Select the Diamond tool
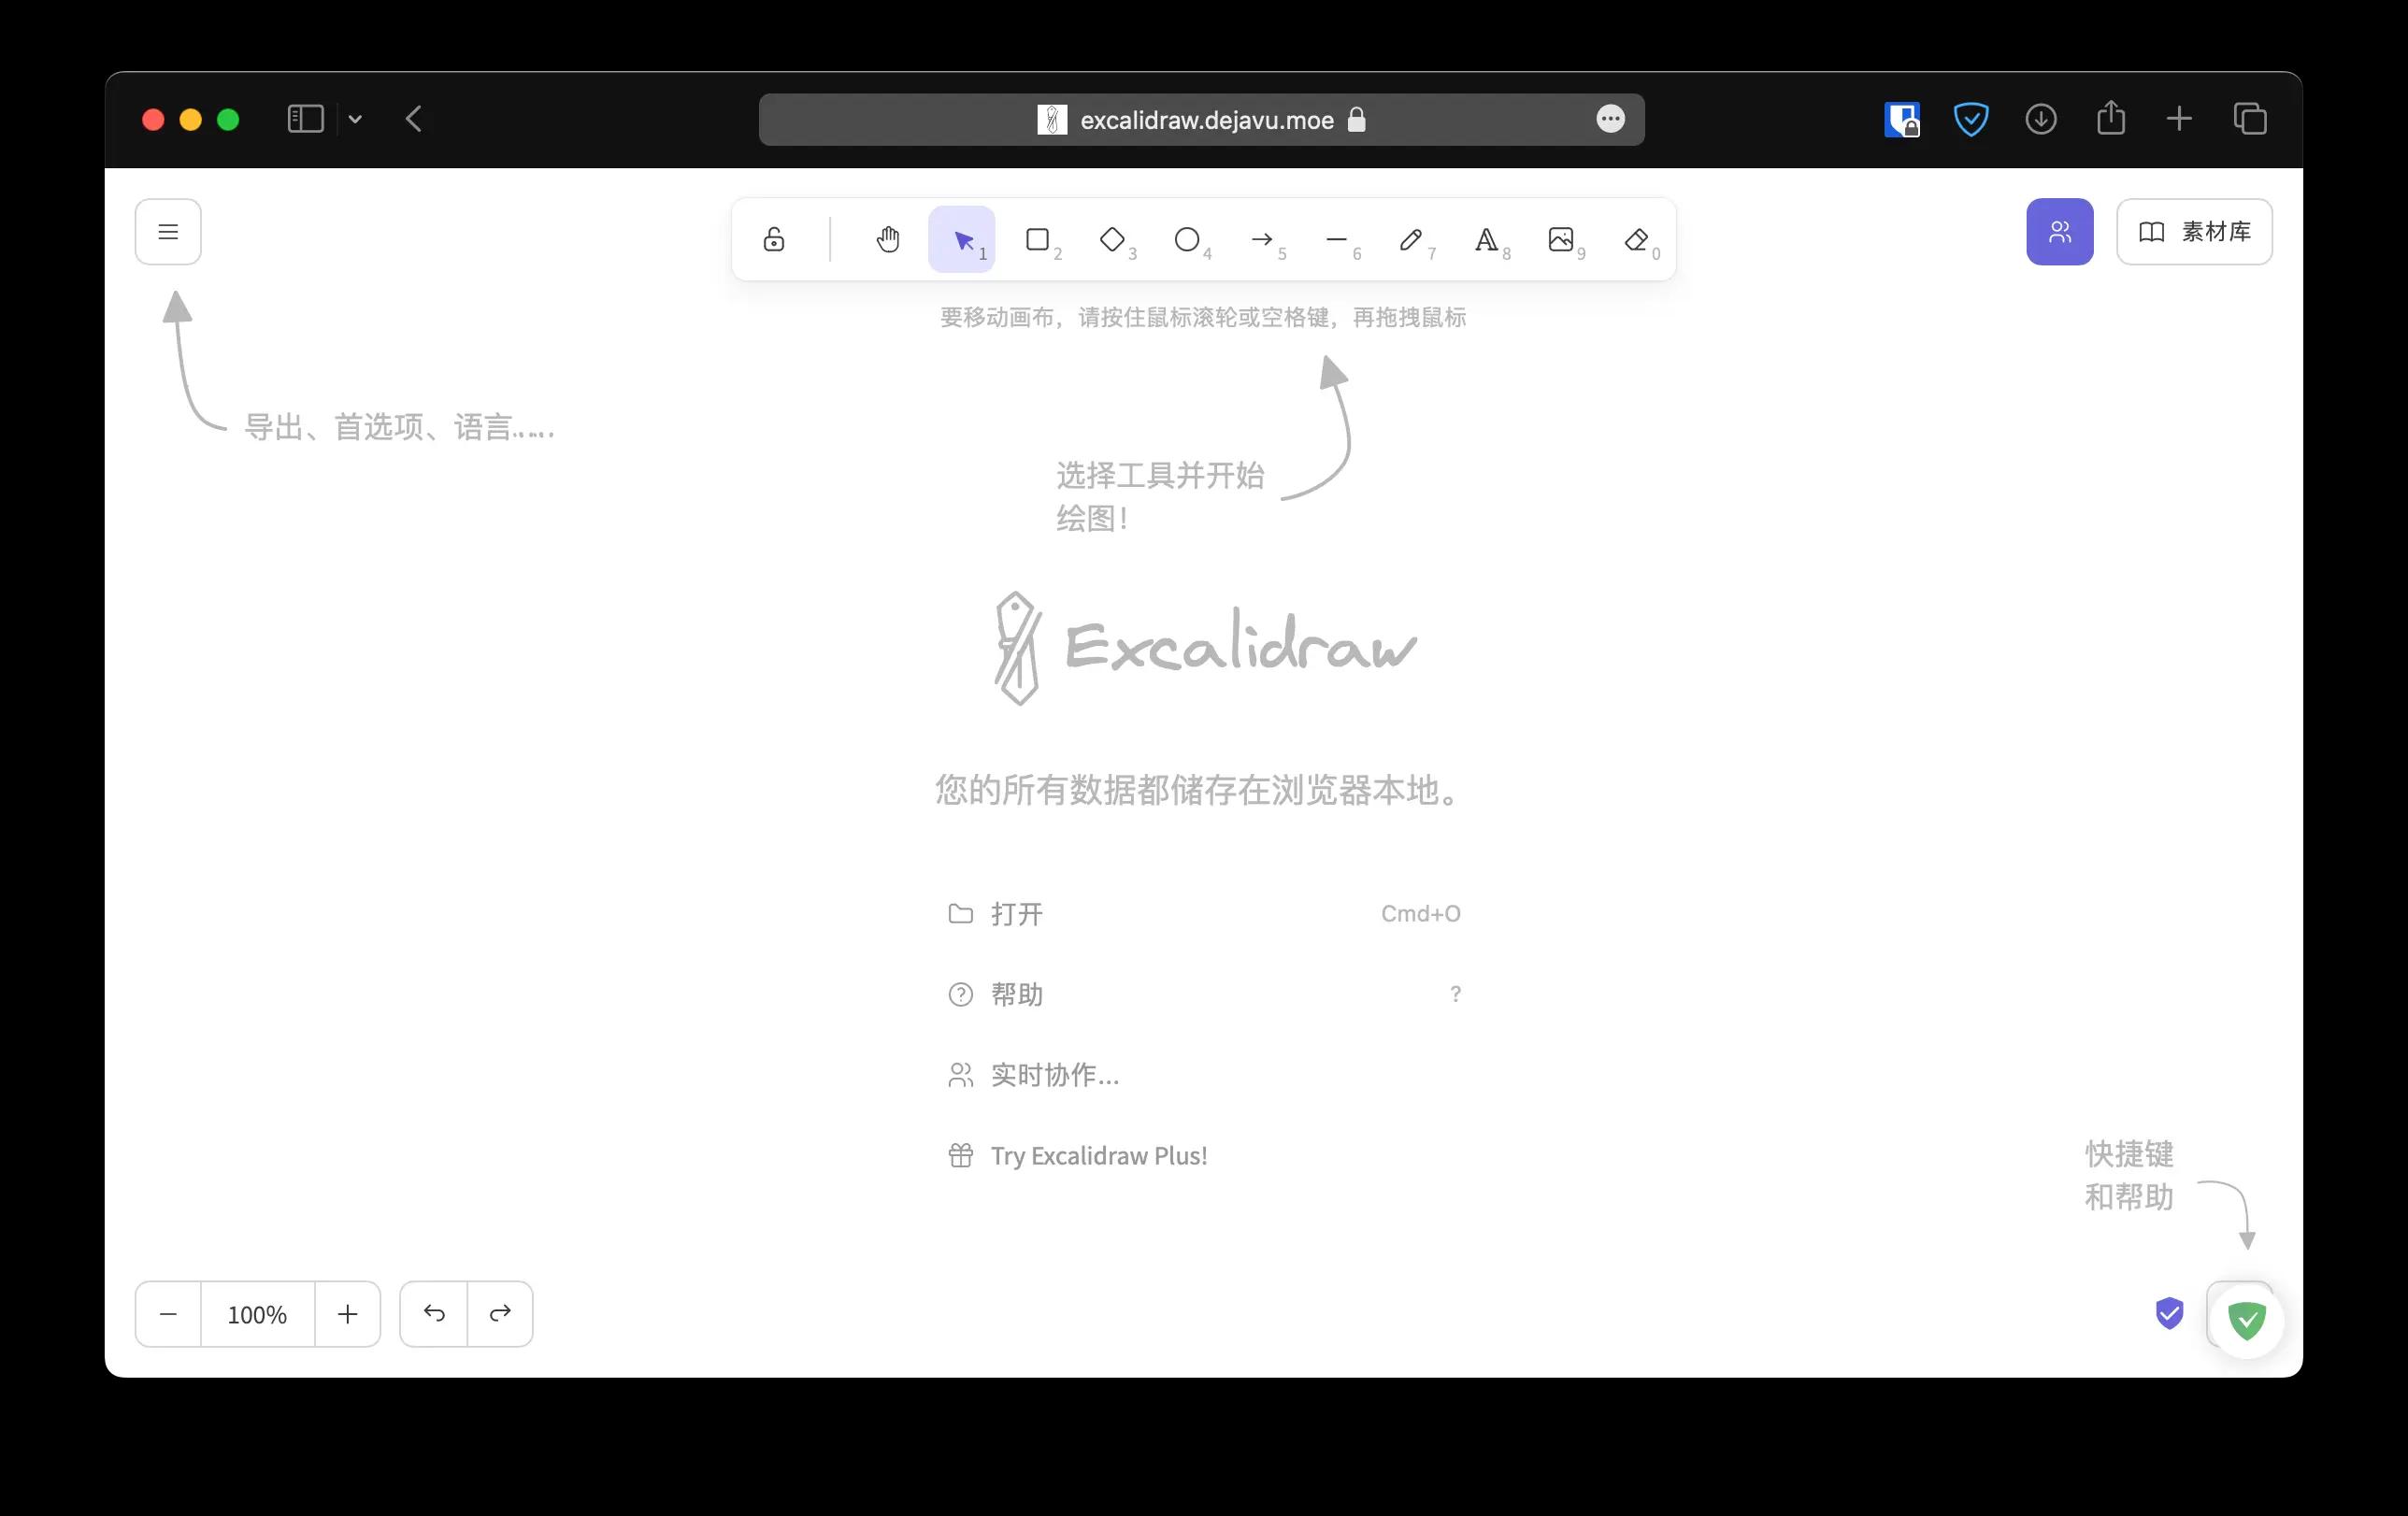Screen dimensions: 2408x1516 click(1112, 240)
